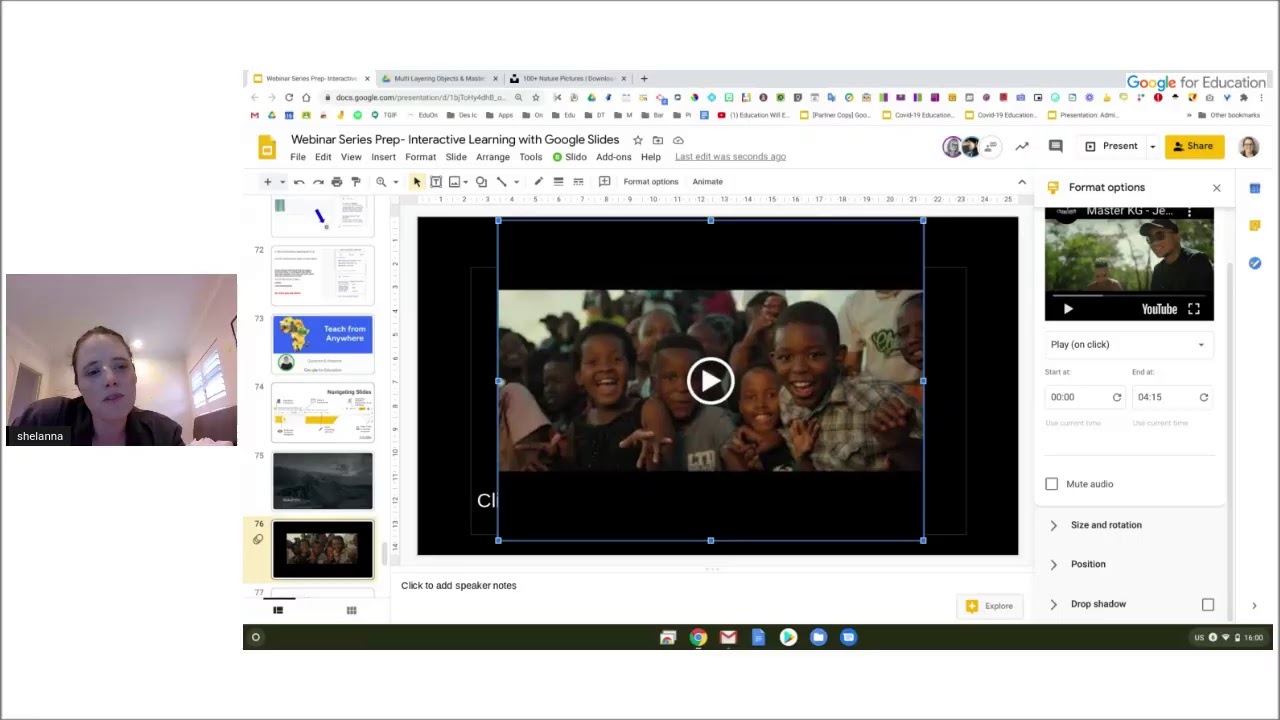Image resolution: width=1280 pixels, height=720 pixels.
Task: Collapse the menus with toolbar chevron
Action: point(1022,182)
